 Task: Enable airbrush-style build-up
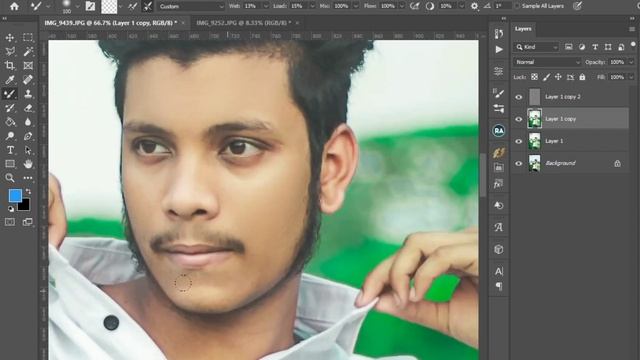coord(415,6)
